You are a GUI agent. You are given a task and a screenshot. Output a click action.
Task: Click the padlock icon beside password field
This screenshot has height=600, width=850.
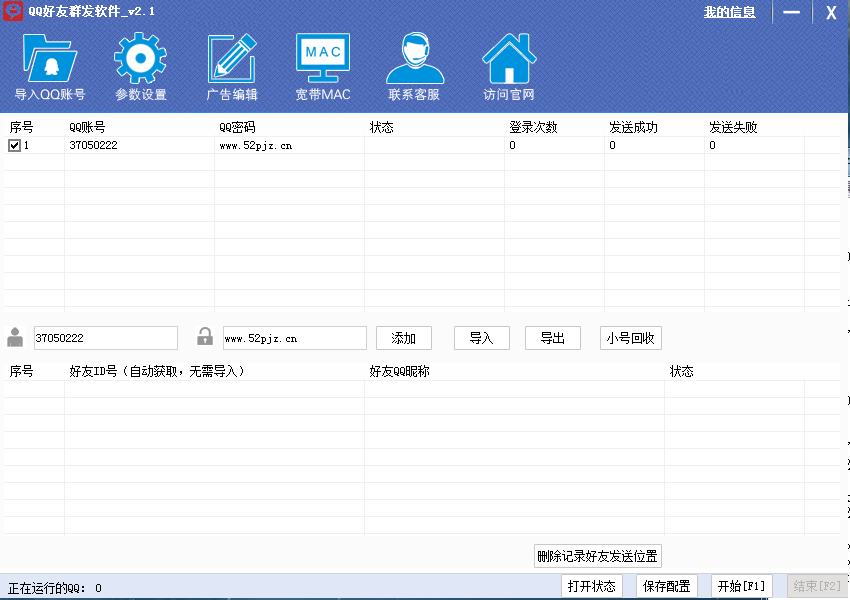point(205,337)
